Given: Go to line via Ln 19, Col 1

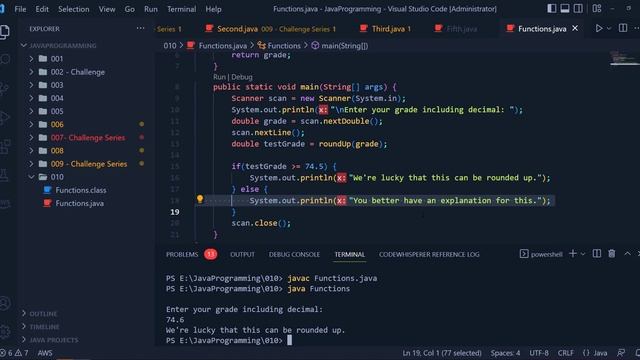Looking at the screenshot, I should [442, 353].
